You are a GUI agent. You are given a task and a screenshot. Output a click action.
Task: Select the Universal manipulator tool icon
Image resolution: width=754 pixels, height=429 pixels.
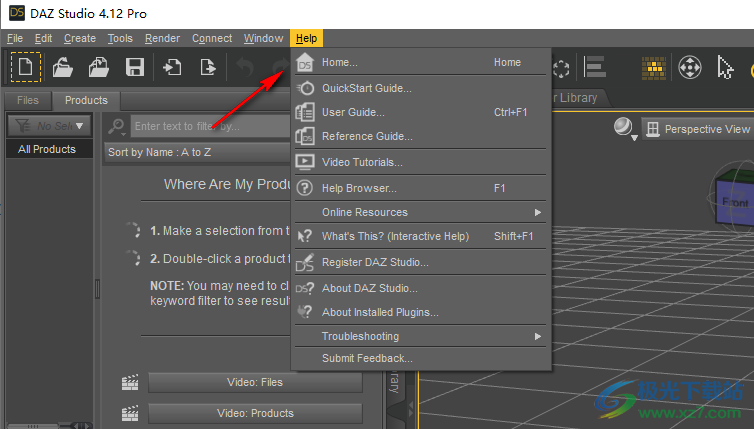coord(690,67)
